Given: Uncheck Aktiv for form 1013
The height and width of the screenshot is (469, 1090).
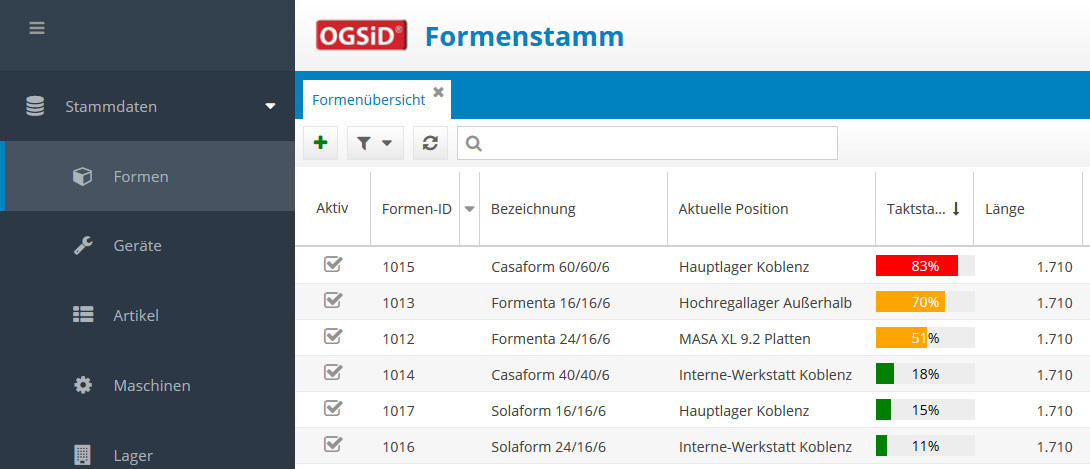Looking at the screenshot, I should 333,301.
